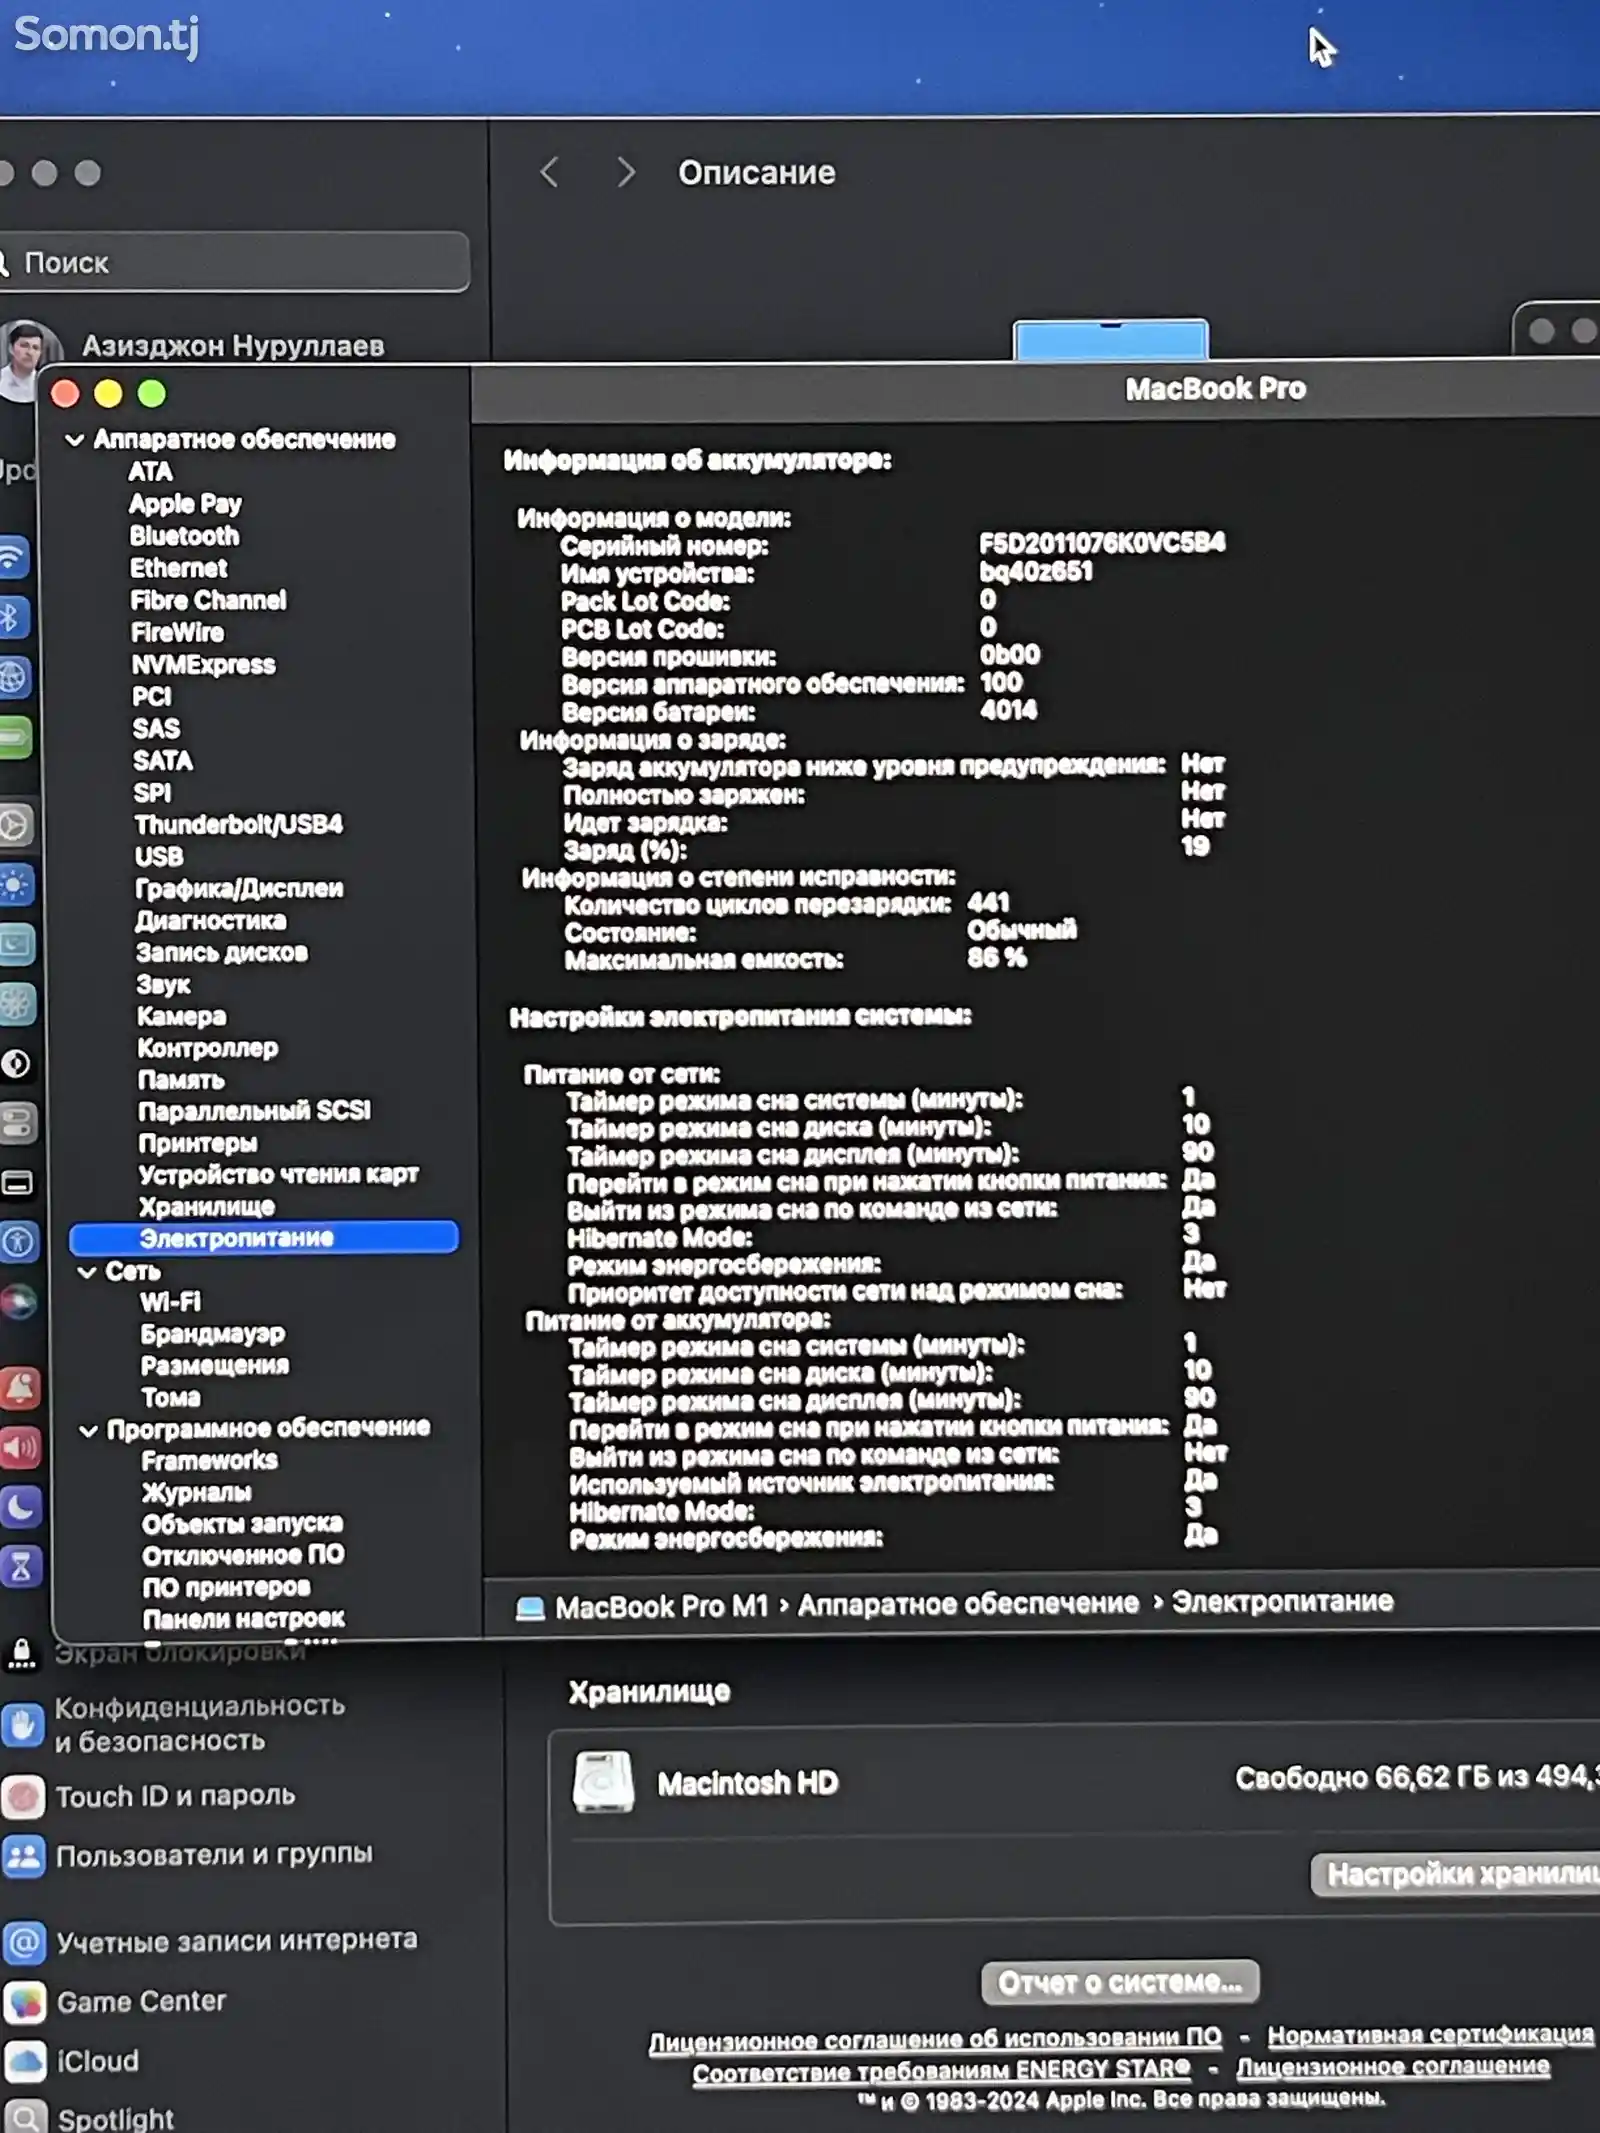Open Хранилище entry in tree
Viewport: 1600px width, 2133px height.
pyautogui.click(x=206, y=1207)
